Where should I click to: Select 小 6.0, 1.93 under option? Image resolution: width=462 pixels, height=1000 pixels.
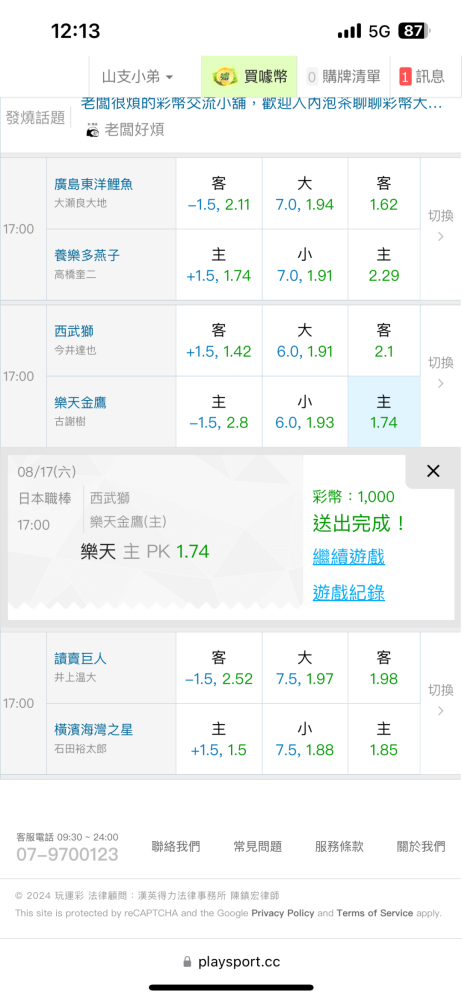(305, 412)
